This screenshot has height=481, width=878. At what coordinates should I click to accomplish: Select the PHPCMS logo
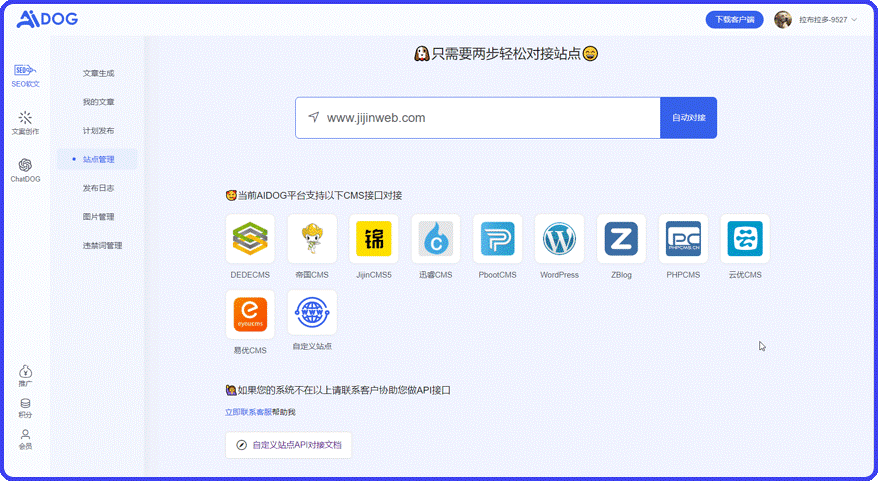pos(683,239)
